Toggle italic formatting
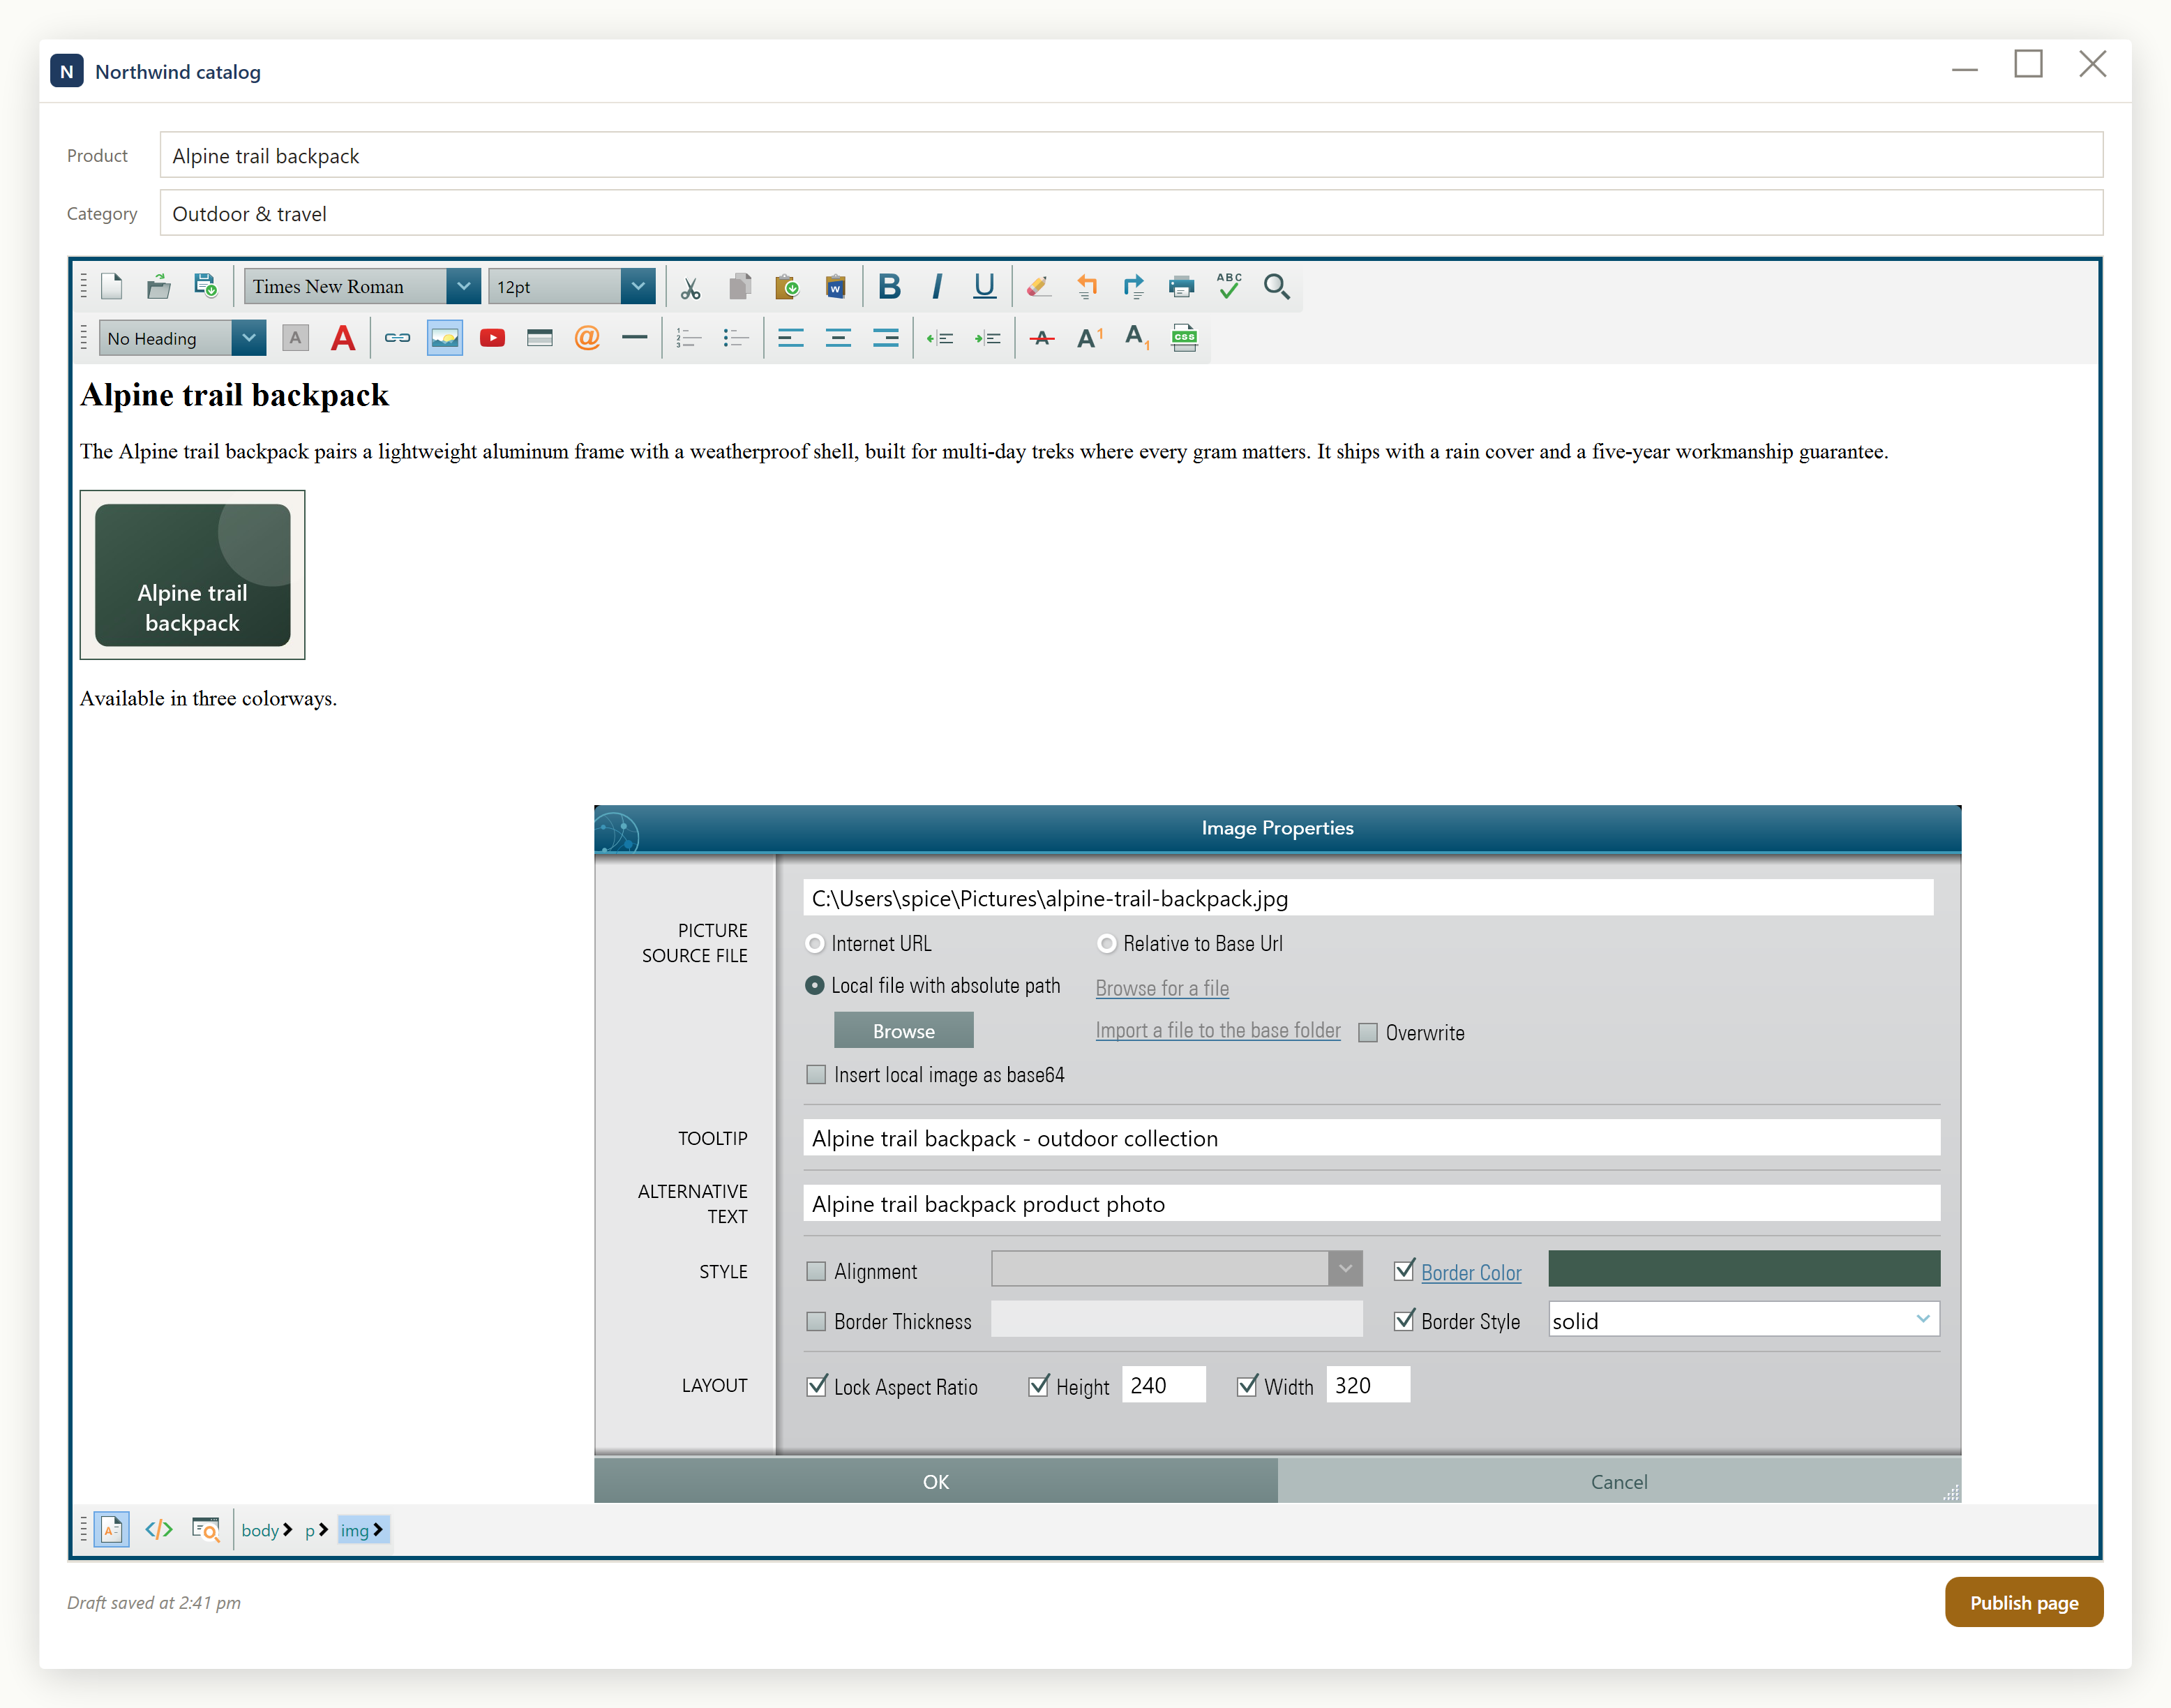Image resolution: width=2171 pixels, height=1708 pixels. click(937, 288)
